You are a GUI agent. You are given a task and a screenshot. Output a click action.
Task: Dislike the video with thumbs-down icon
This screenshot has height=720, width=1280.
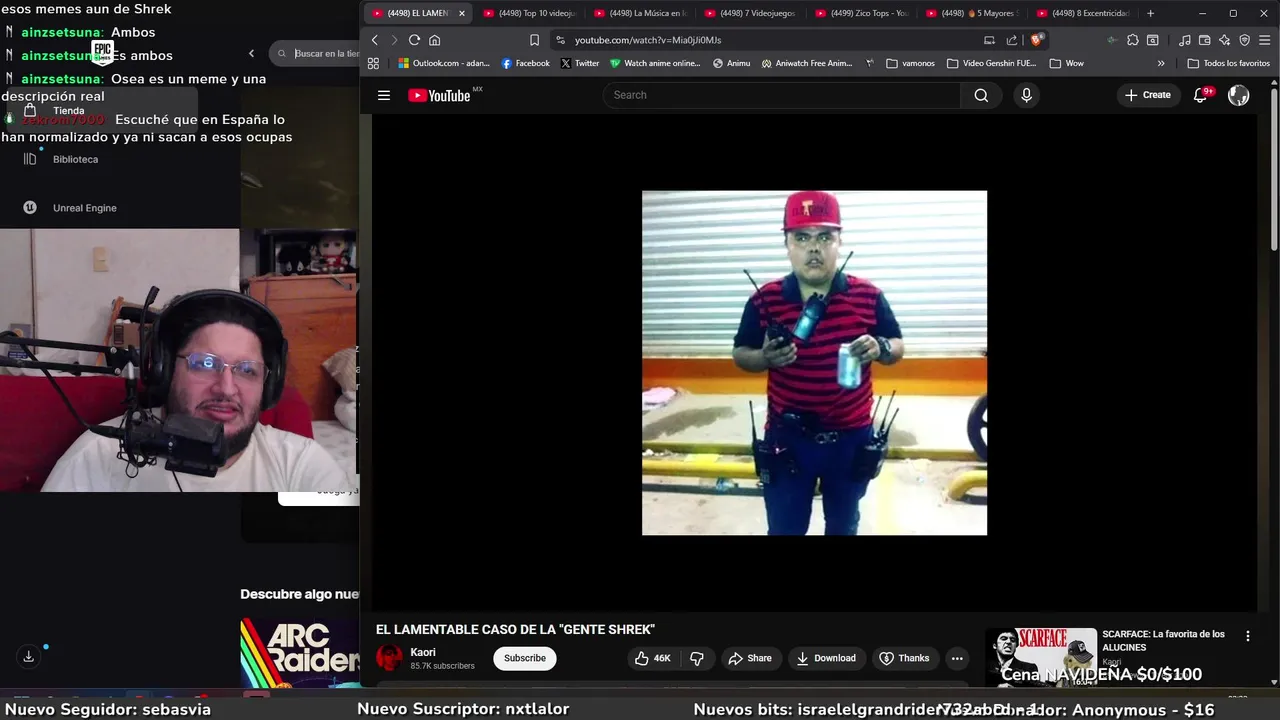tap(697, 658)
